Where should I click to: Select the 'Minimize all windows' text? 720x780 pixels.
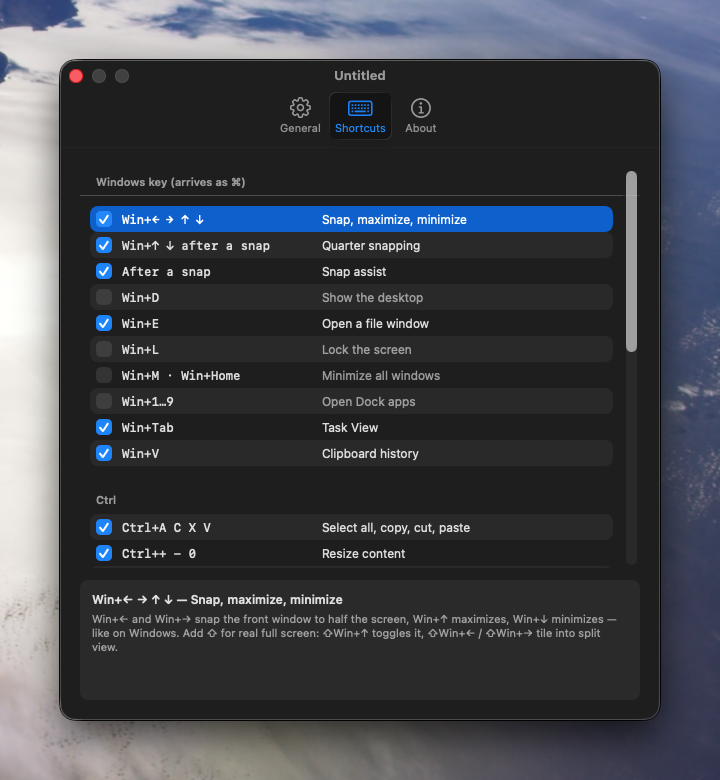[381, 376]
